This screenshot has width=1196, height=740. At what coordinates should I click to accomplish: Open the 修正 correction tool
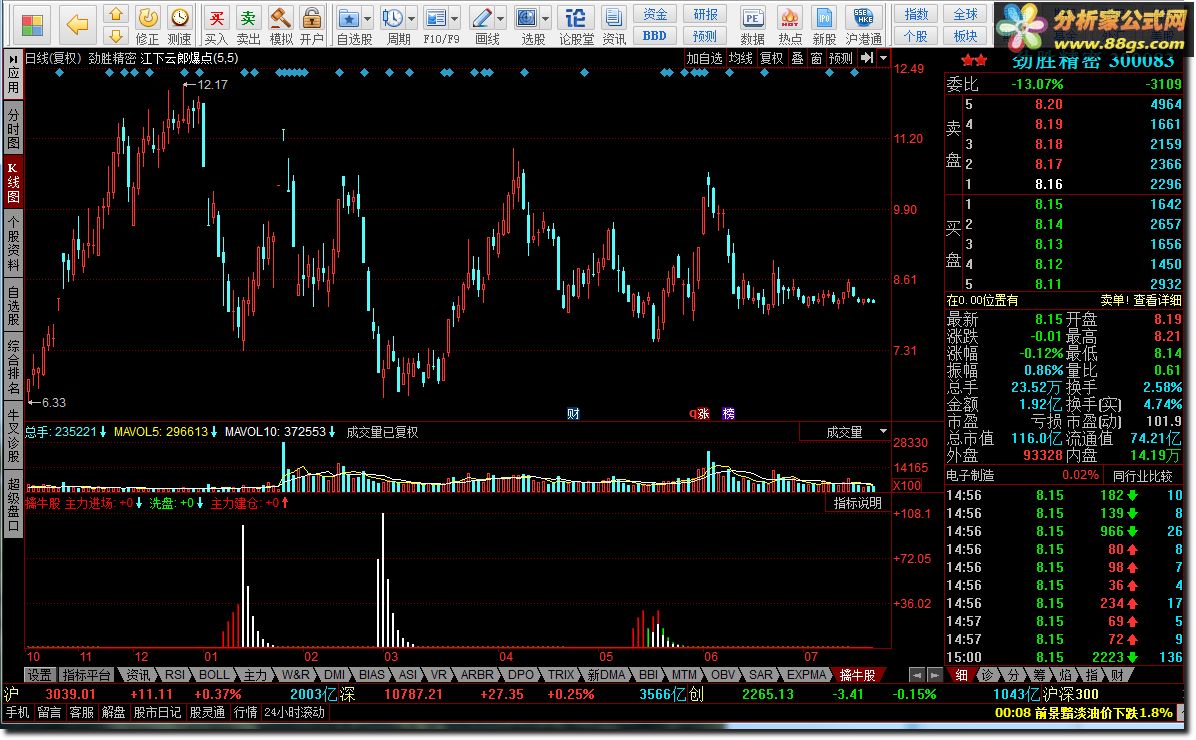point(147,25)
